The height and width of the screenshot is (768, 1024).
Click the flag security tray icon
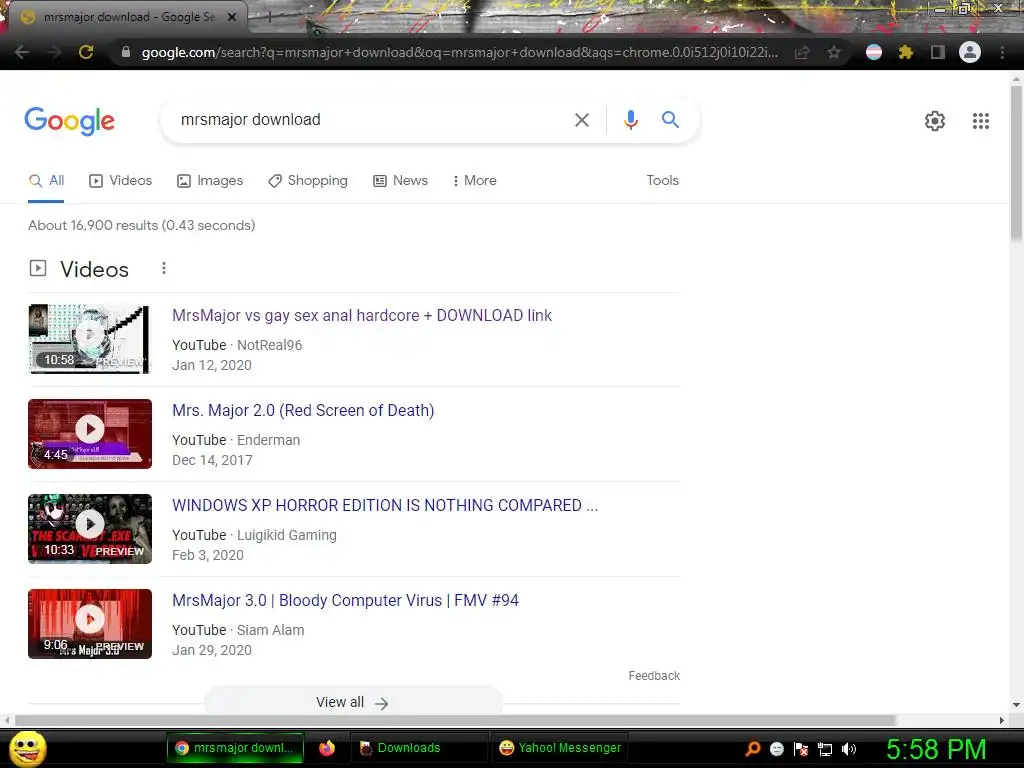click(x=801, y=749)
